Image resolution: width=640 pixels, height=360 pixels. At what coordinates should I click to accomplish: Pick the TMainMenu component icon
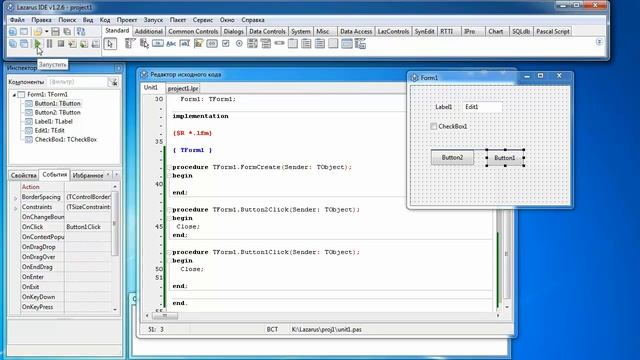[x=130, y=43]
